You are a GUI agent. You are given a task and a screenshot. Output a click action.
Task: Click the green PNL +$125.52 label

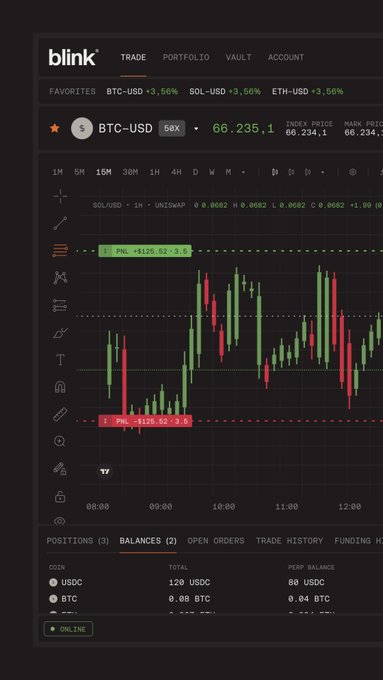(145, 251)
